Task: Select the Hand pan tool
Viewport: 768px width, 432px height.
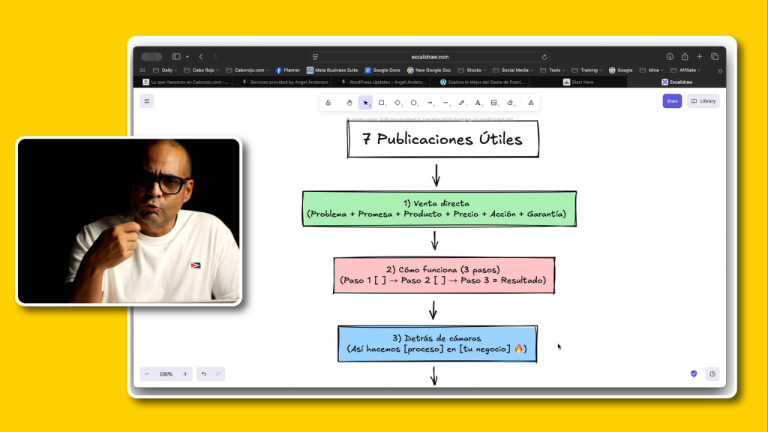Action: [349, 102]
